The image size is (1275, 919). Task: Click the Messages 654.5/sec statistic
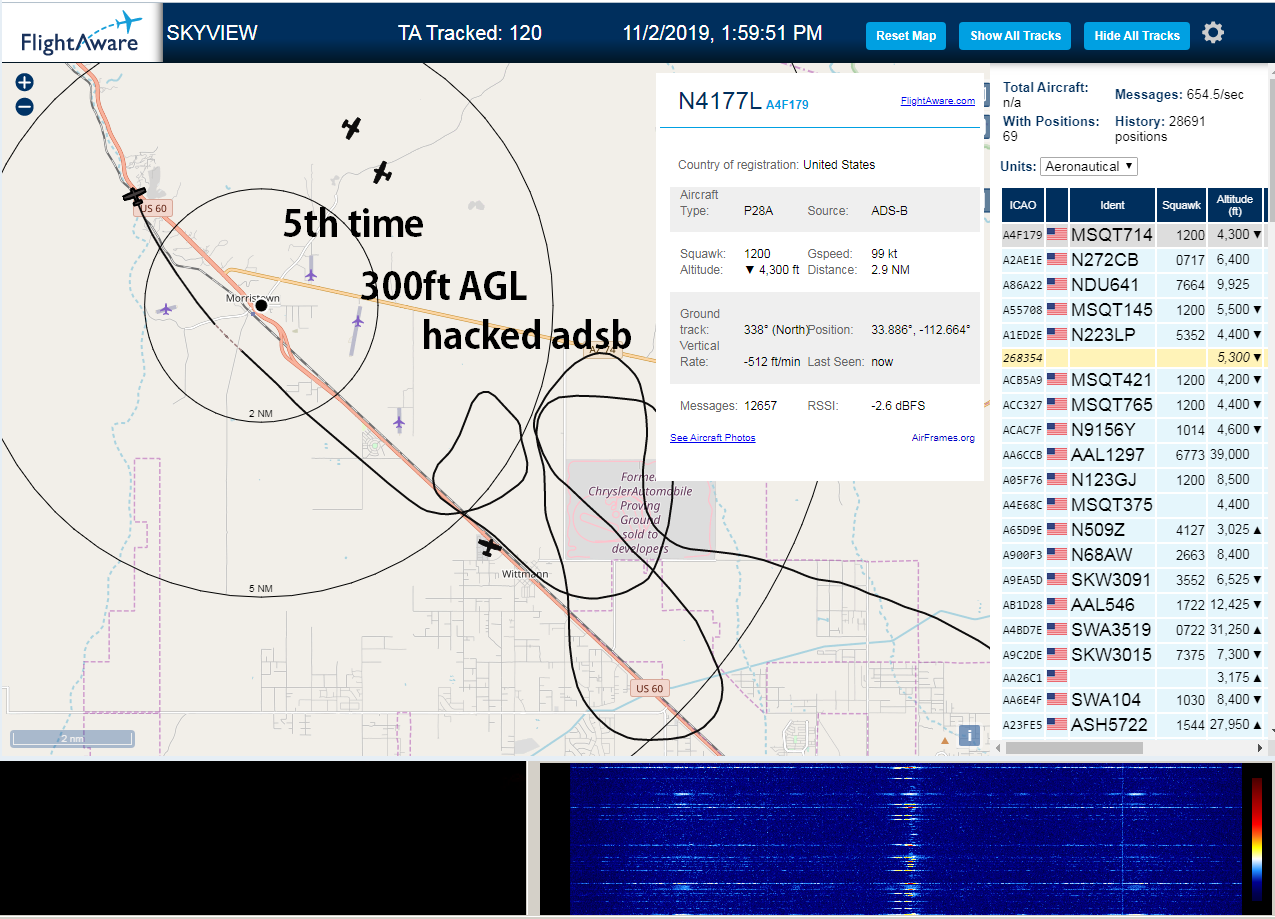(x=1180, y=95)
